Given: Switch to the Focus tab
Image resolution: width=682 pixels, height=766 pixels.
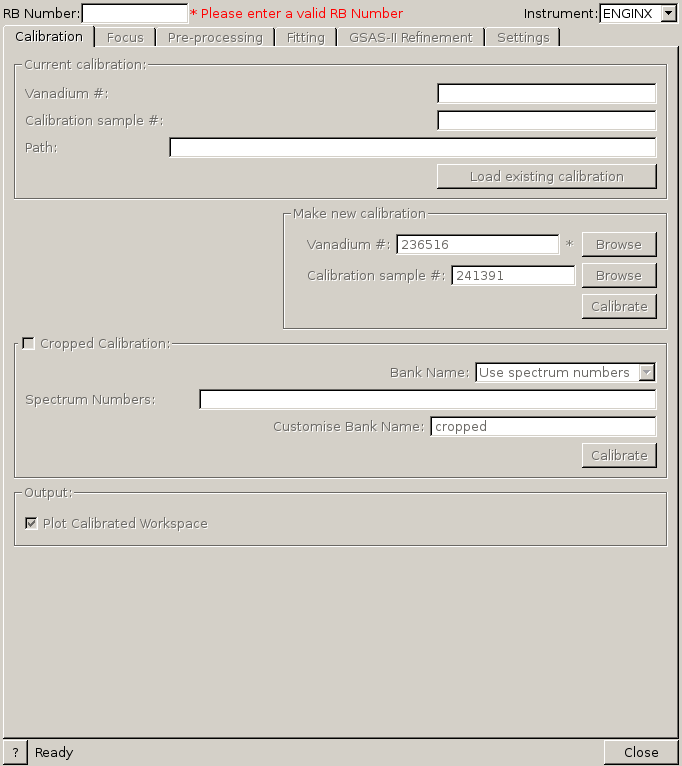Looking at the screenshot, I should [125, 38].
